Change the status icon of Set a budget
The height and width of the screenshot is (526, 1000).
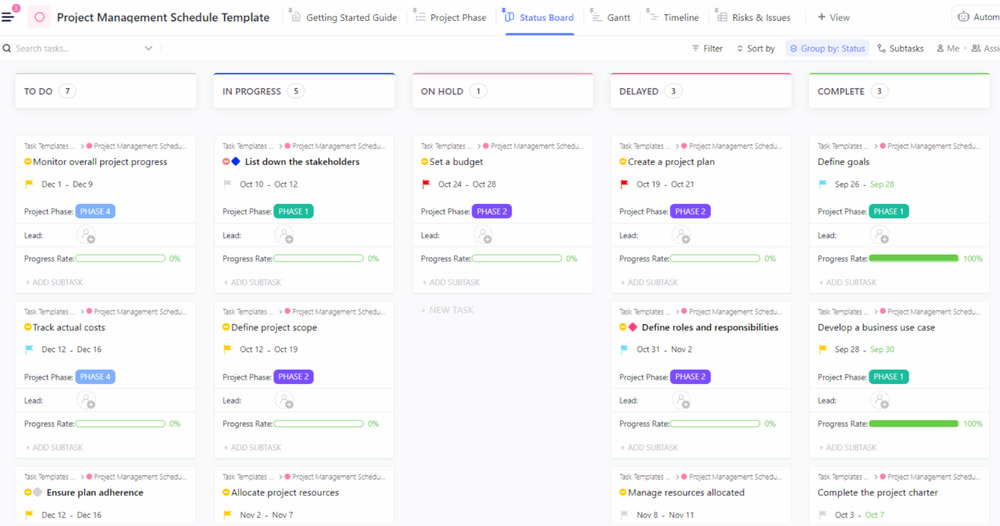click(x=425, y=162)
